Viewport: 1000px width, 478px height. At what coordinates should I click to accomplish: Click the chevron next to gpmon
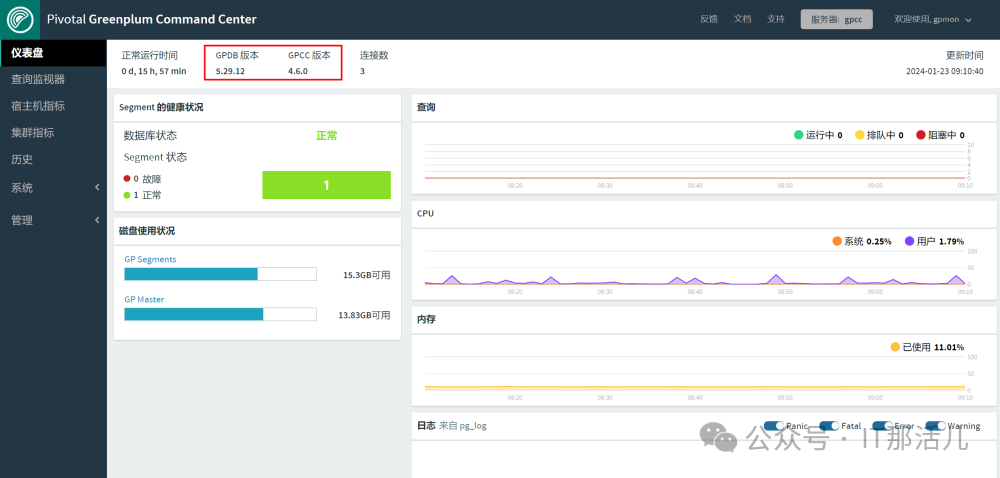pos(968,20)
